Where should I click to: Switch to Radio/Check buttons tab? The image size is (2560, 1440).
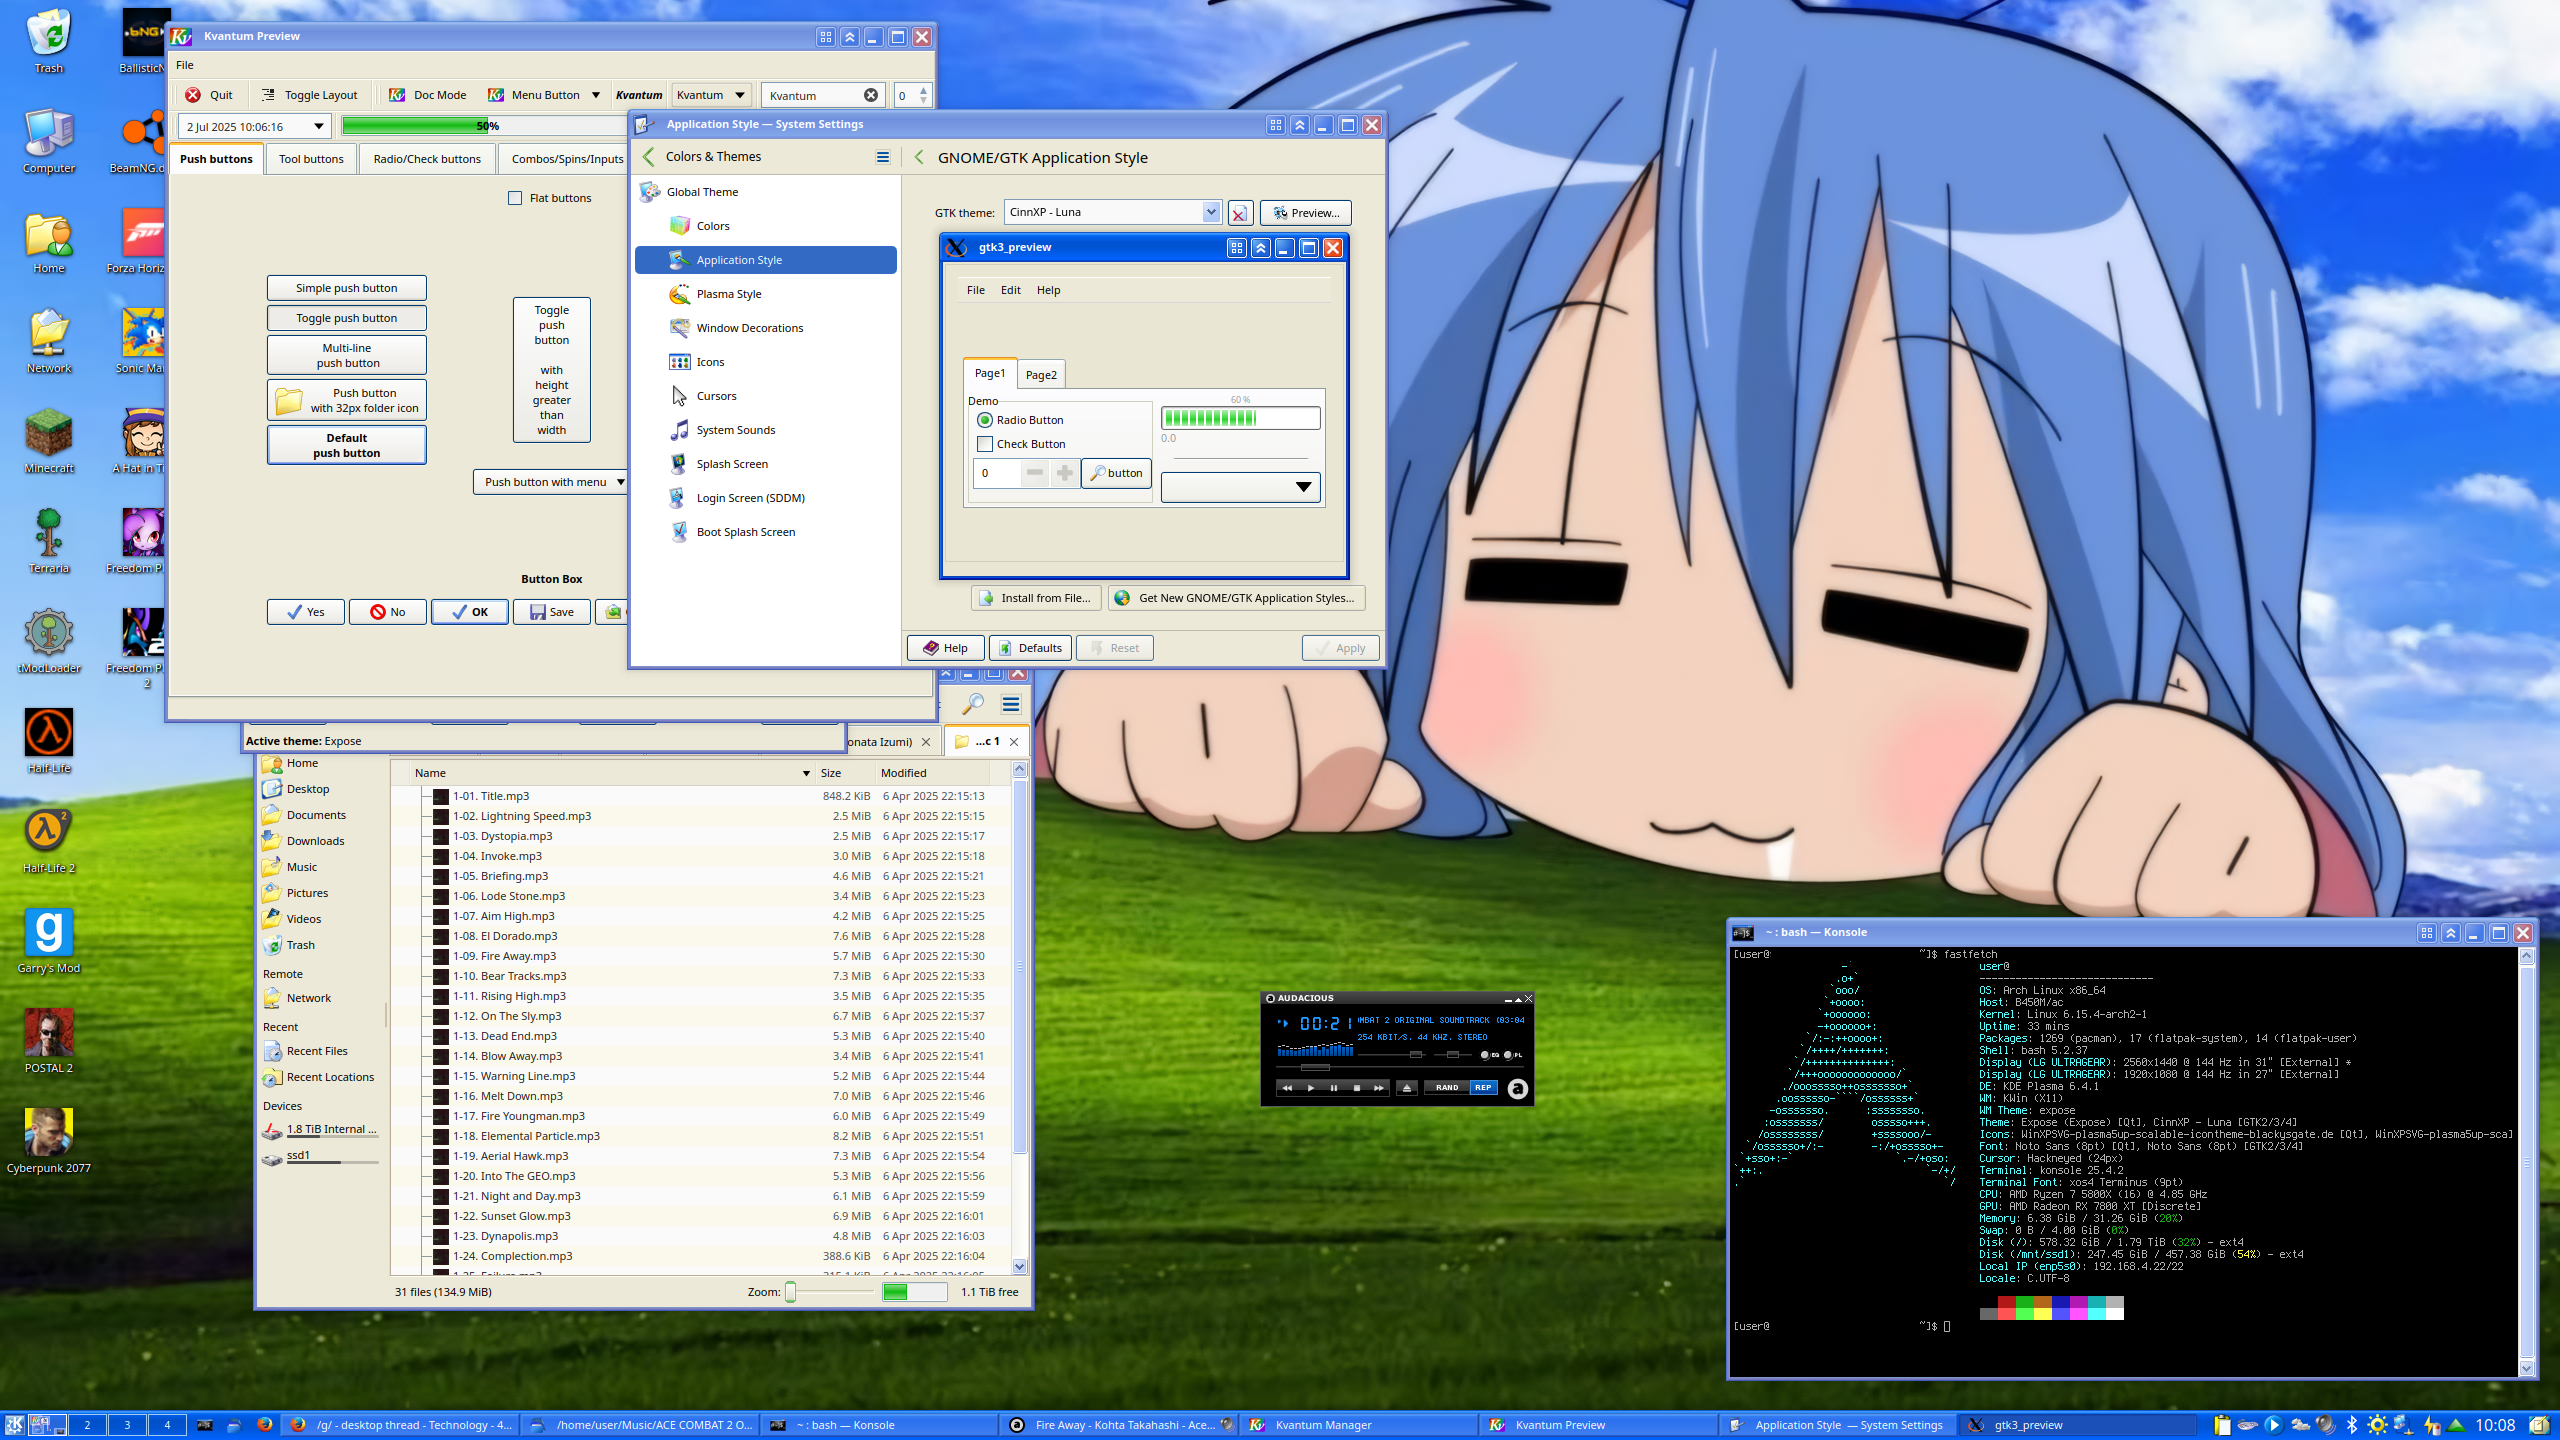pyautogui.click(x=427, y=159)
